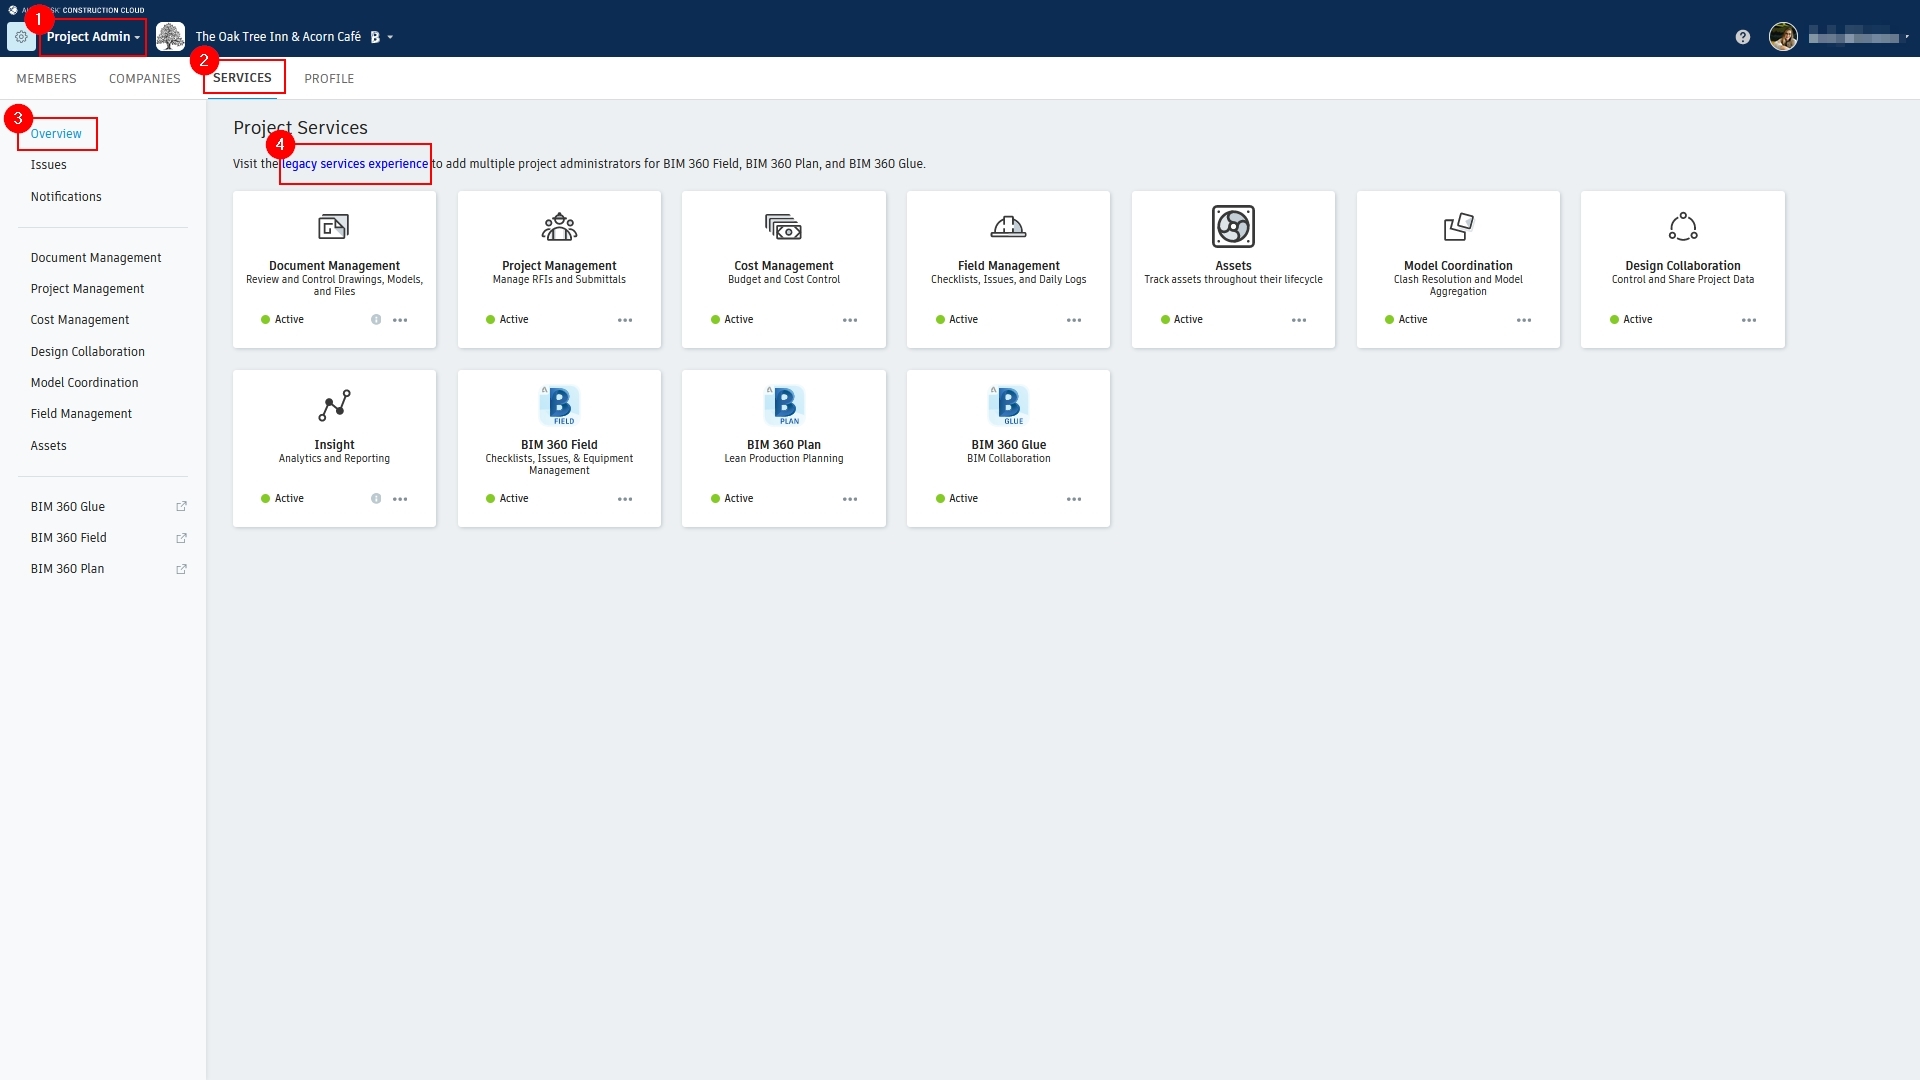Switch to the Members tab

pyautogui.click(x=46, y=78)
